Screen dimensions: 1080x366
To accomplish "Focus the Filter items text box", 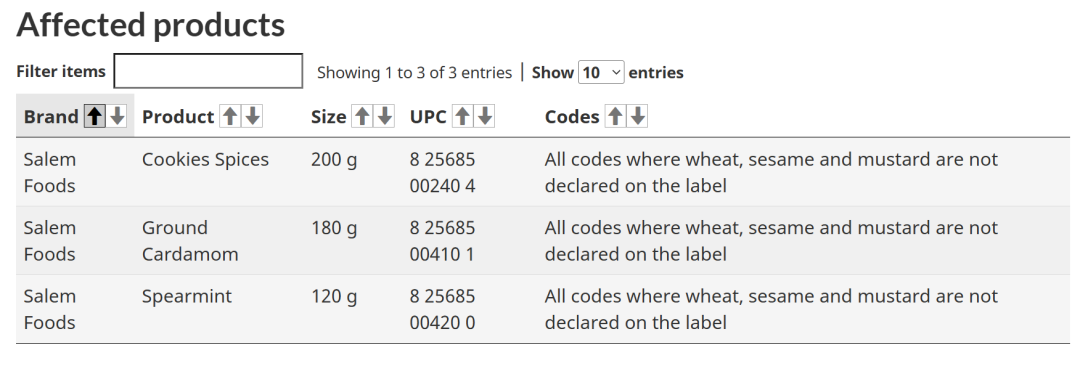I will (208, 71).
